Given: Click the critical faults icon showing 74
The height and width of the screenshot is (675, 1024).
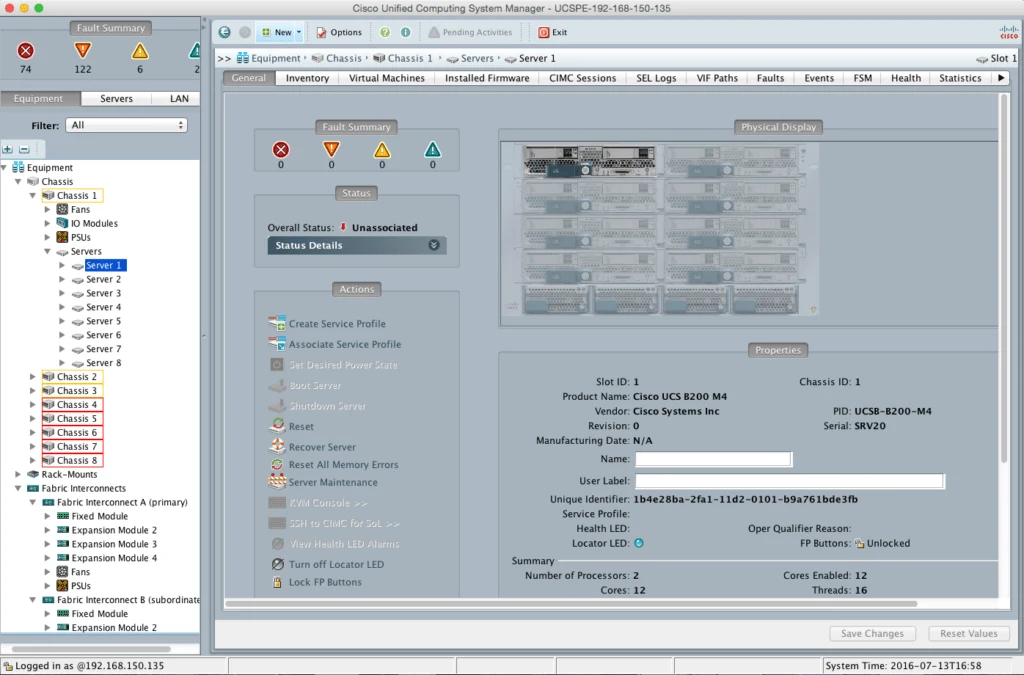Looking at the screenshot, I should click(25, 51).
